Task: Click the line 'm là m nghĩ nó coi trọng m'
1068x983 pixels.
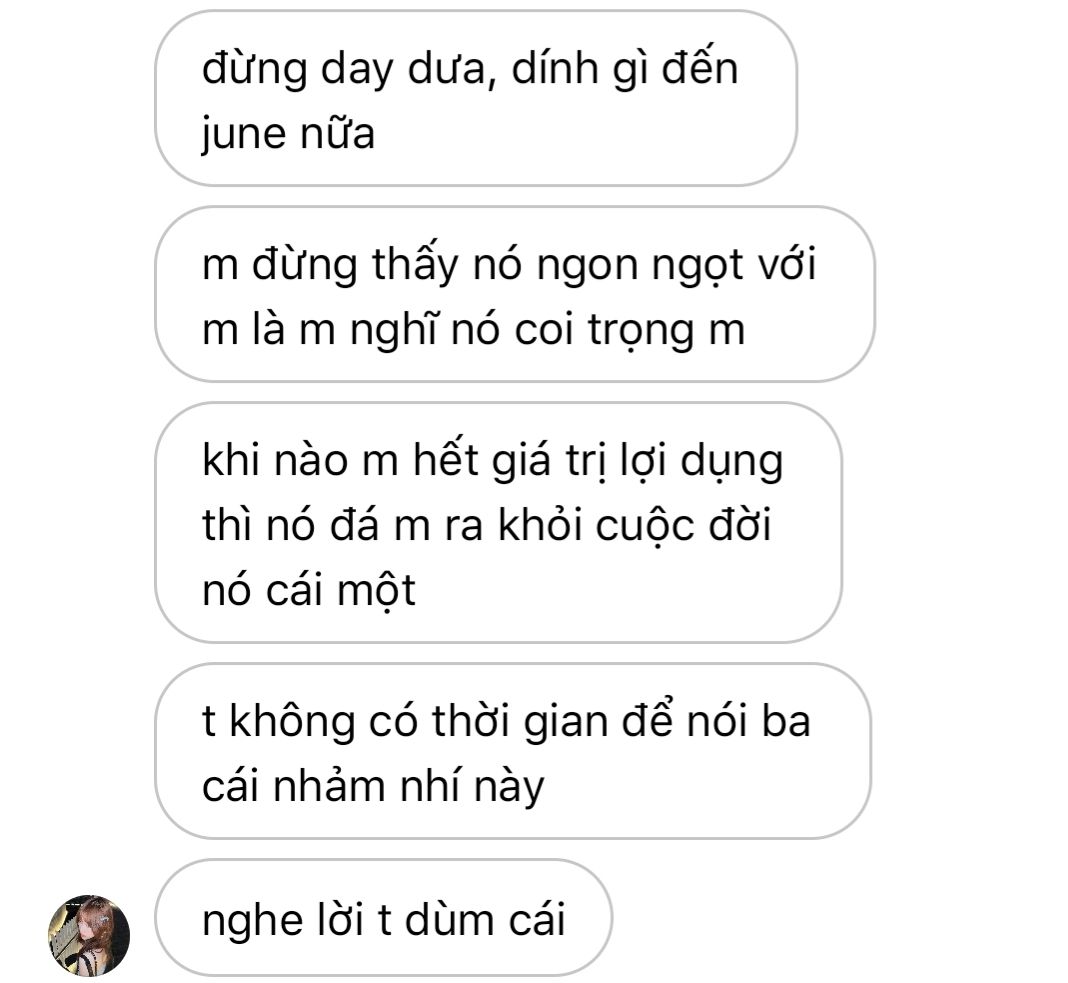Action: pos(473,330)
